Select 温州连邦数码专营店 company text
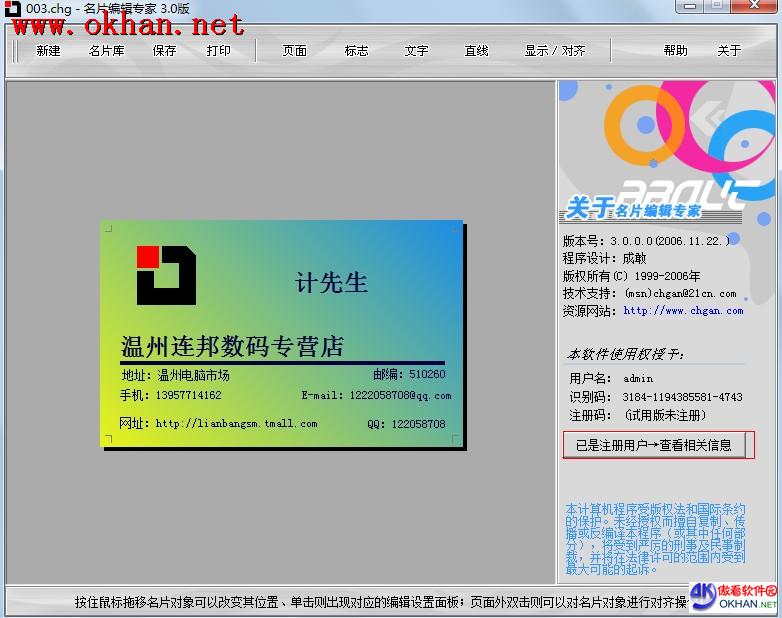782x618 pixels. coord(232,346)
